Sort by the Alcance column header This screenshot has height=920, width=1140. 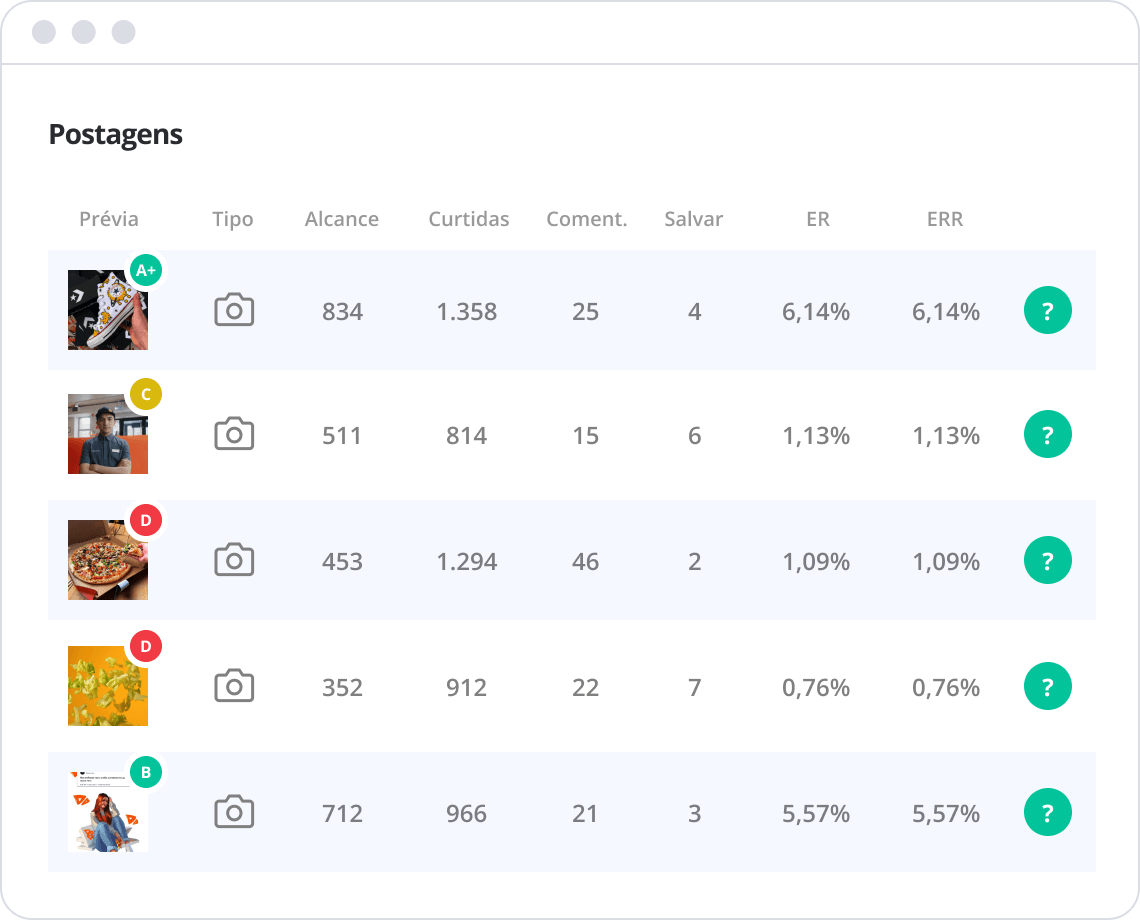pos(342,219)
